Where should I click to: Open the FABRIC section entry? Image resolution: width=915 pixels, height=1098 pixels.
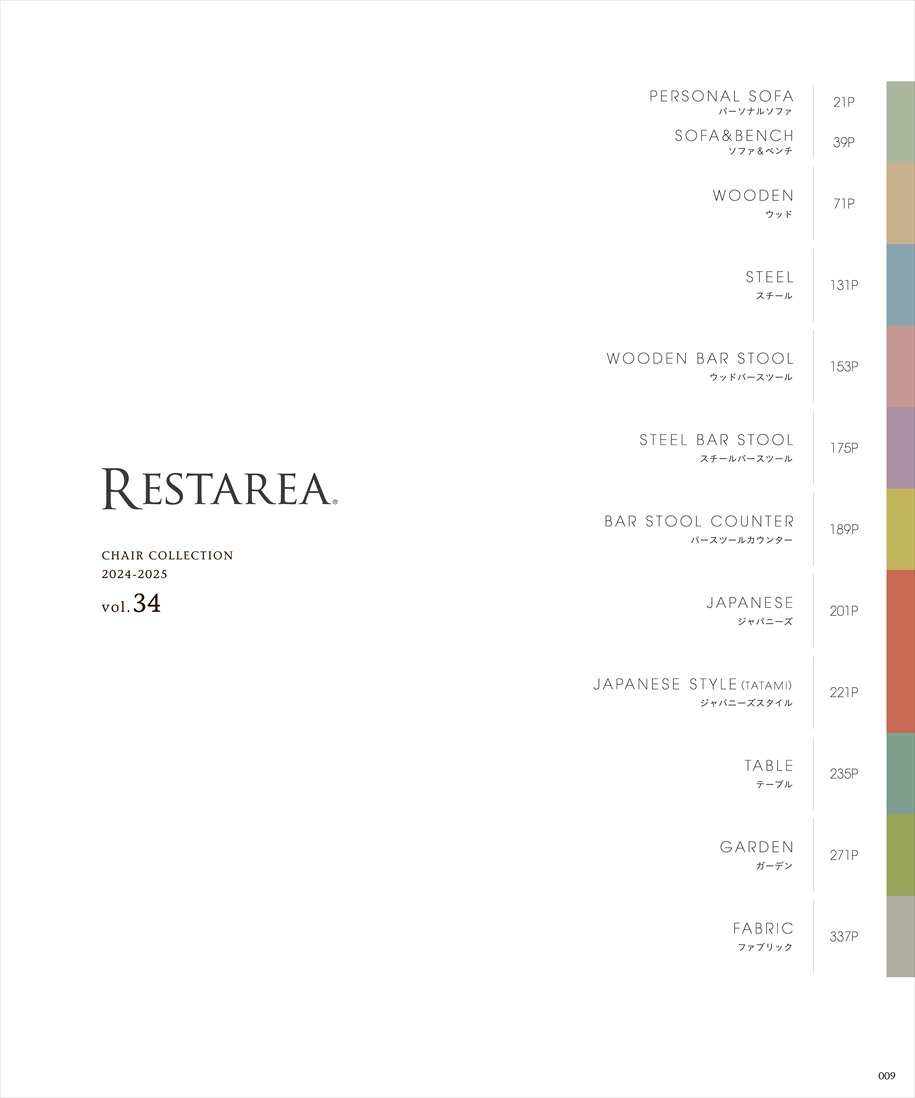coord(763,929)
